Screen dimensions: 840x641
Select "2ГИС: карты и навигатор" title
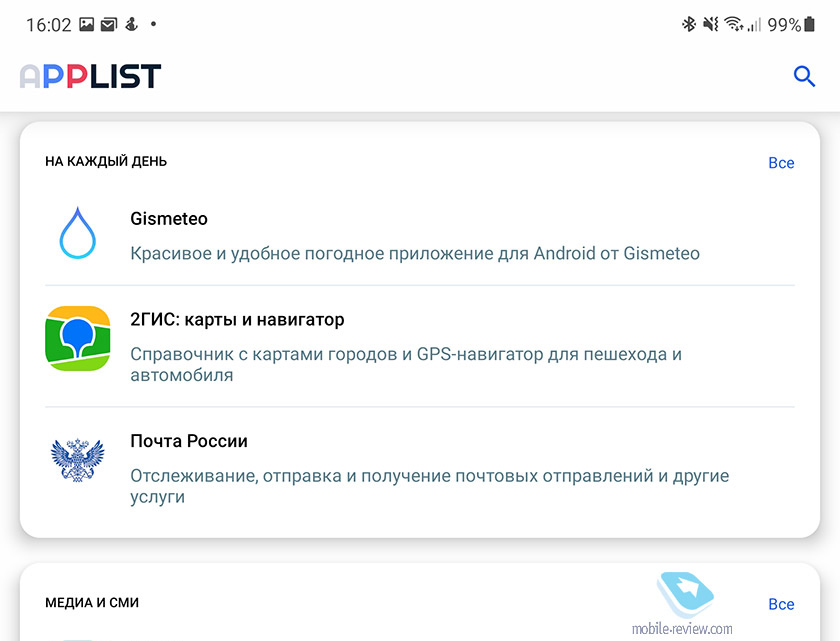point(237,320)
